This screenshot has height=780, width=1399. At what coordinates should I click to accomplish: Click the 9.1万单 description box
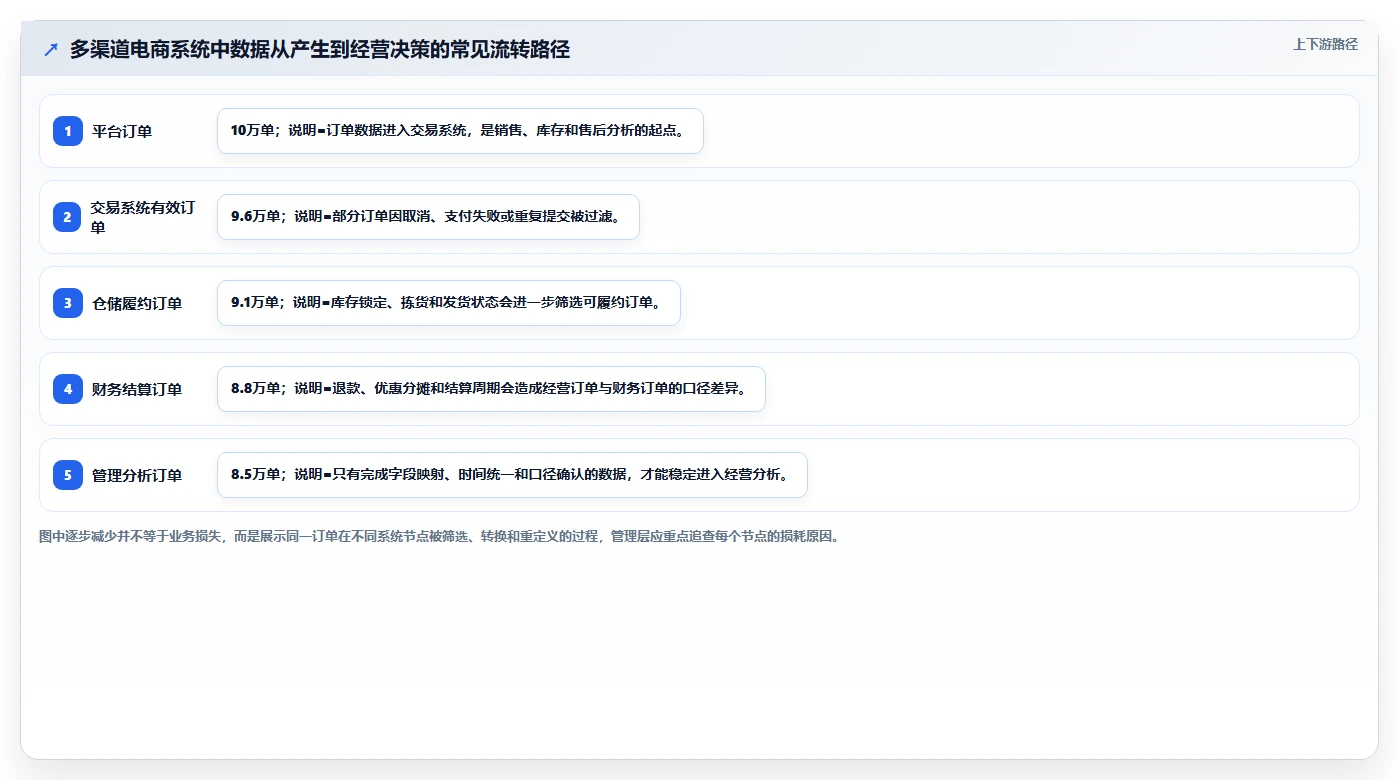[449, 303]
